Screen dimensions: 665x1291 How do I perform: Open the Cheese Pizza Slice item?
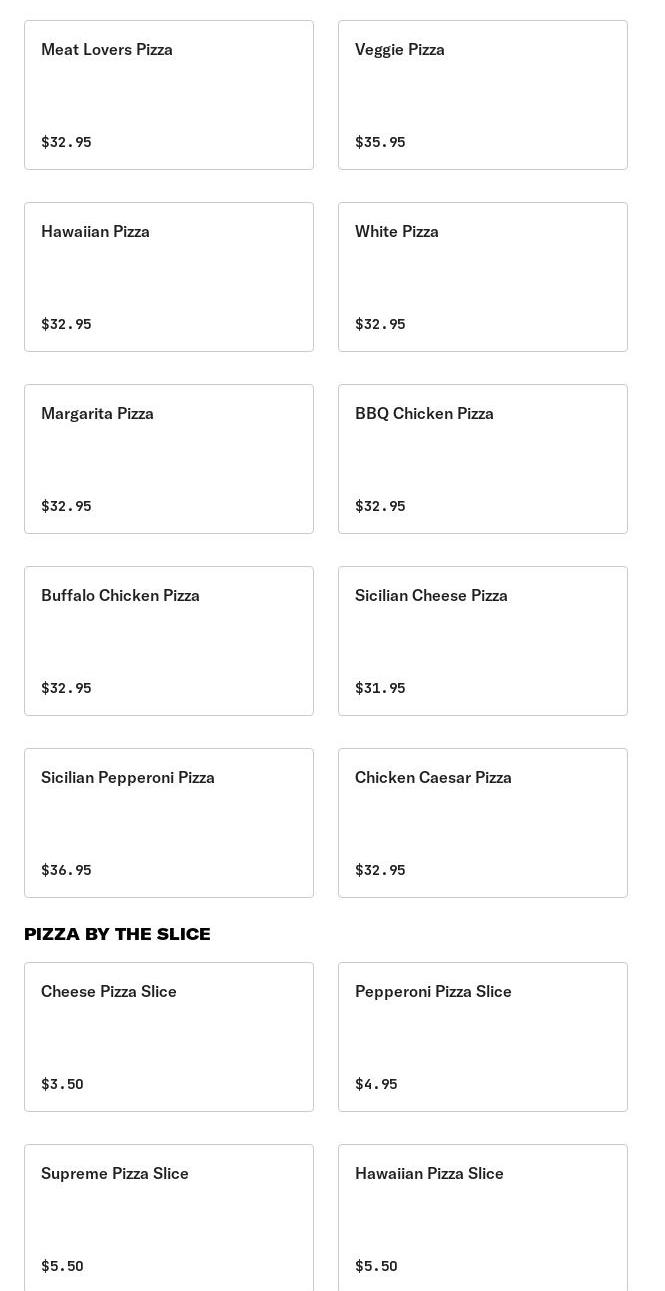(168, 1036)
